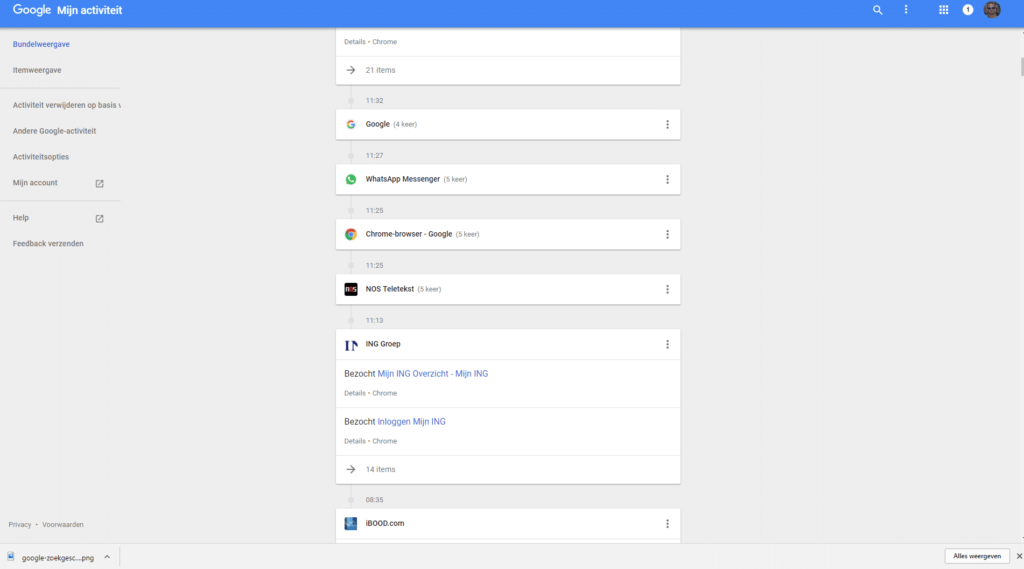
Task: Click the Google logo in header
Action: coord(31,10)
